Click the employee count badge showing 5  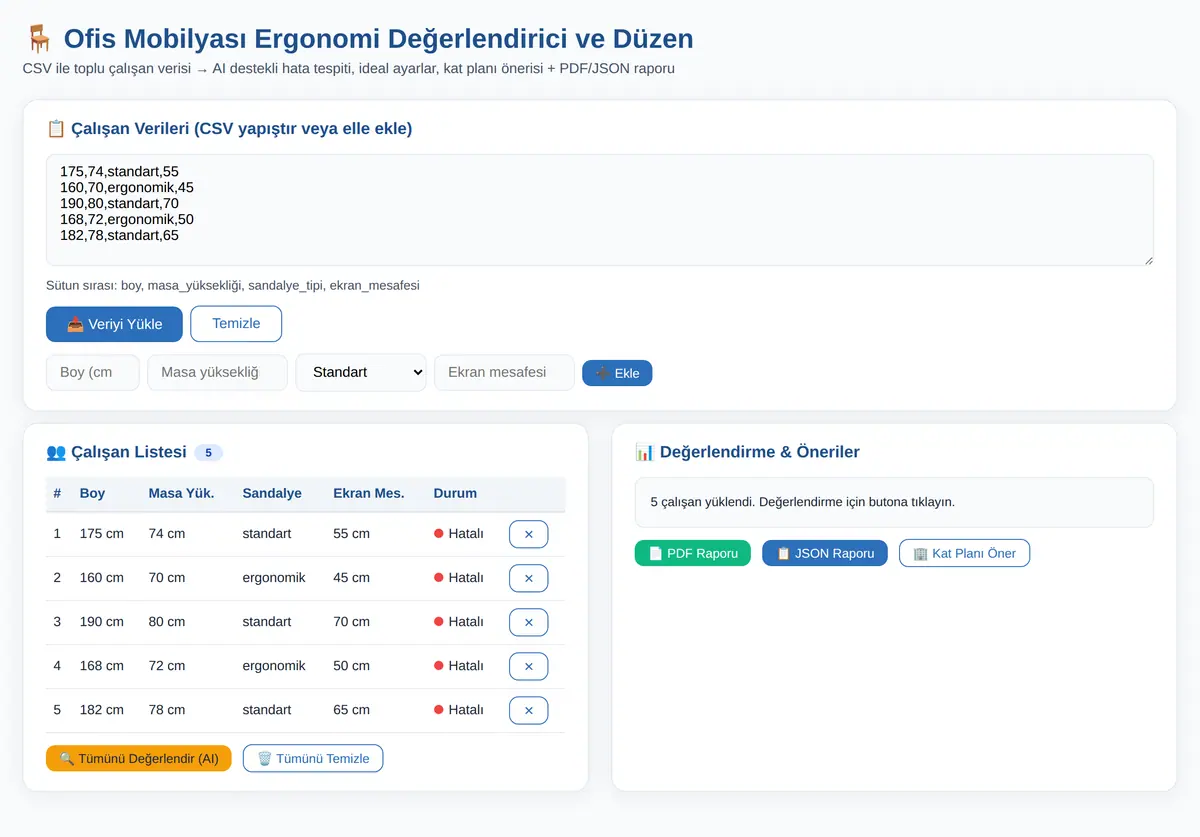tap(208, 453)
